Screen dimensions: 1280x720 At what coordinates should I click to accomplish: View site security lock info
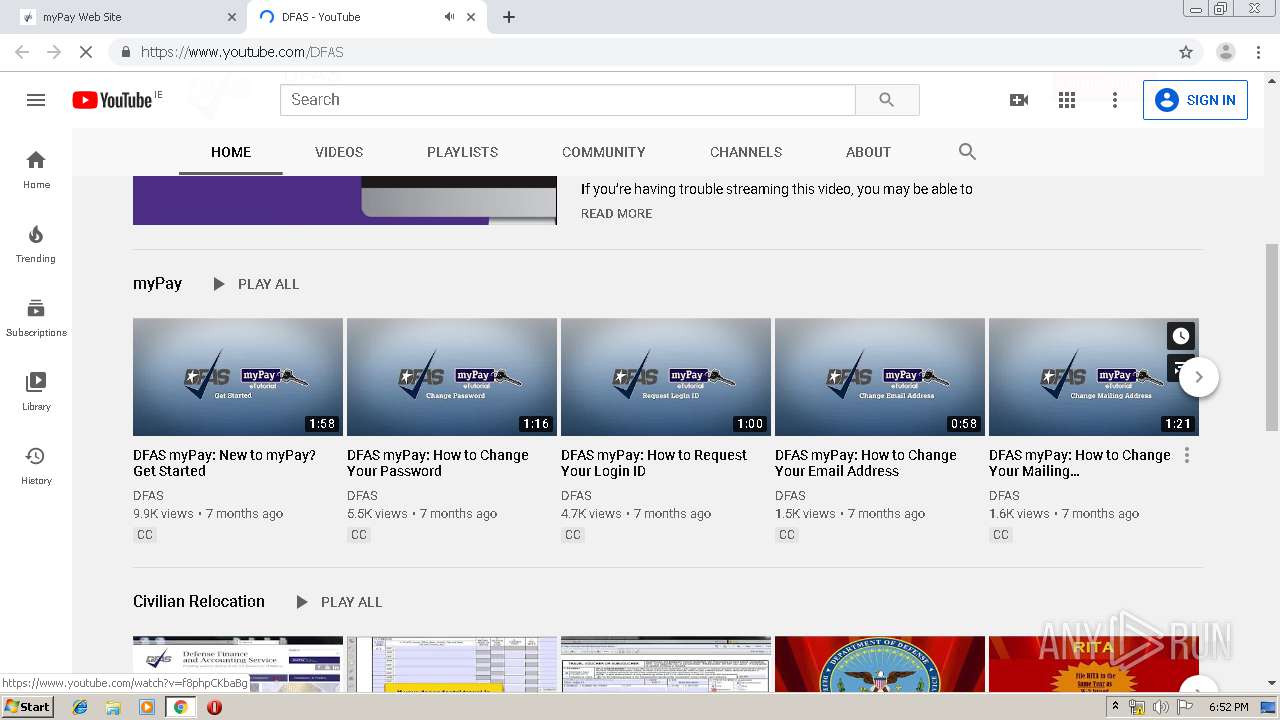click(x=125, y=52)
